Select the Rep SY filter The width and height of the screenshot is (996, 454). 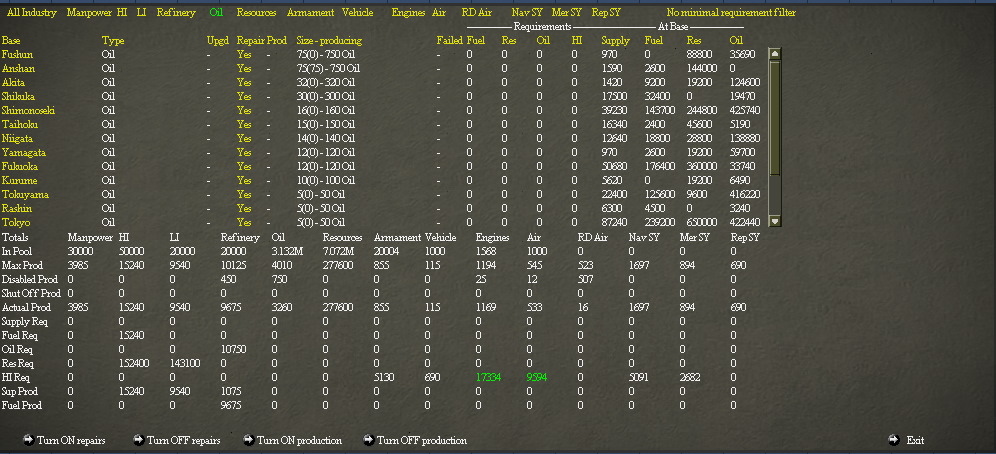pos(606,12)
